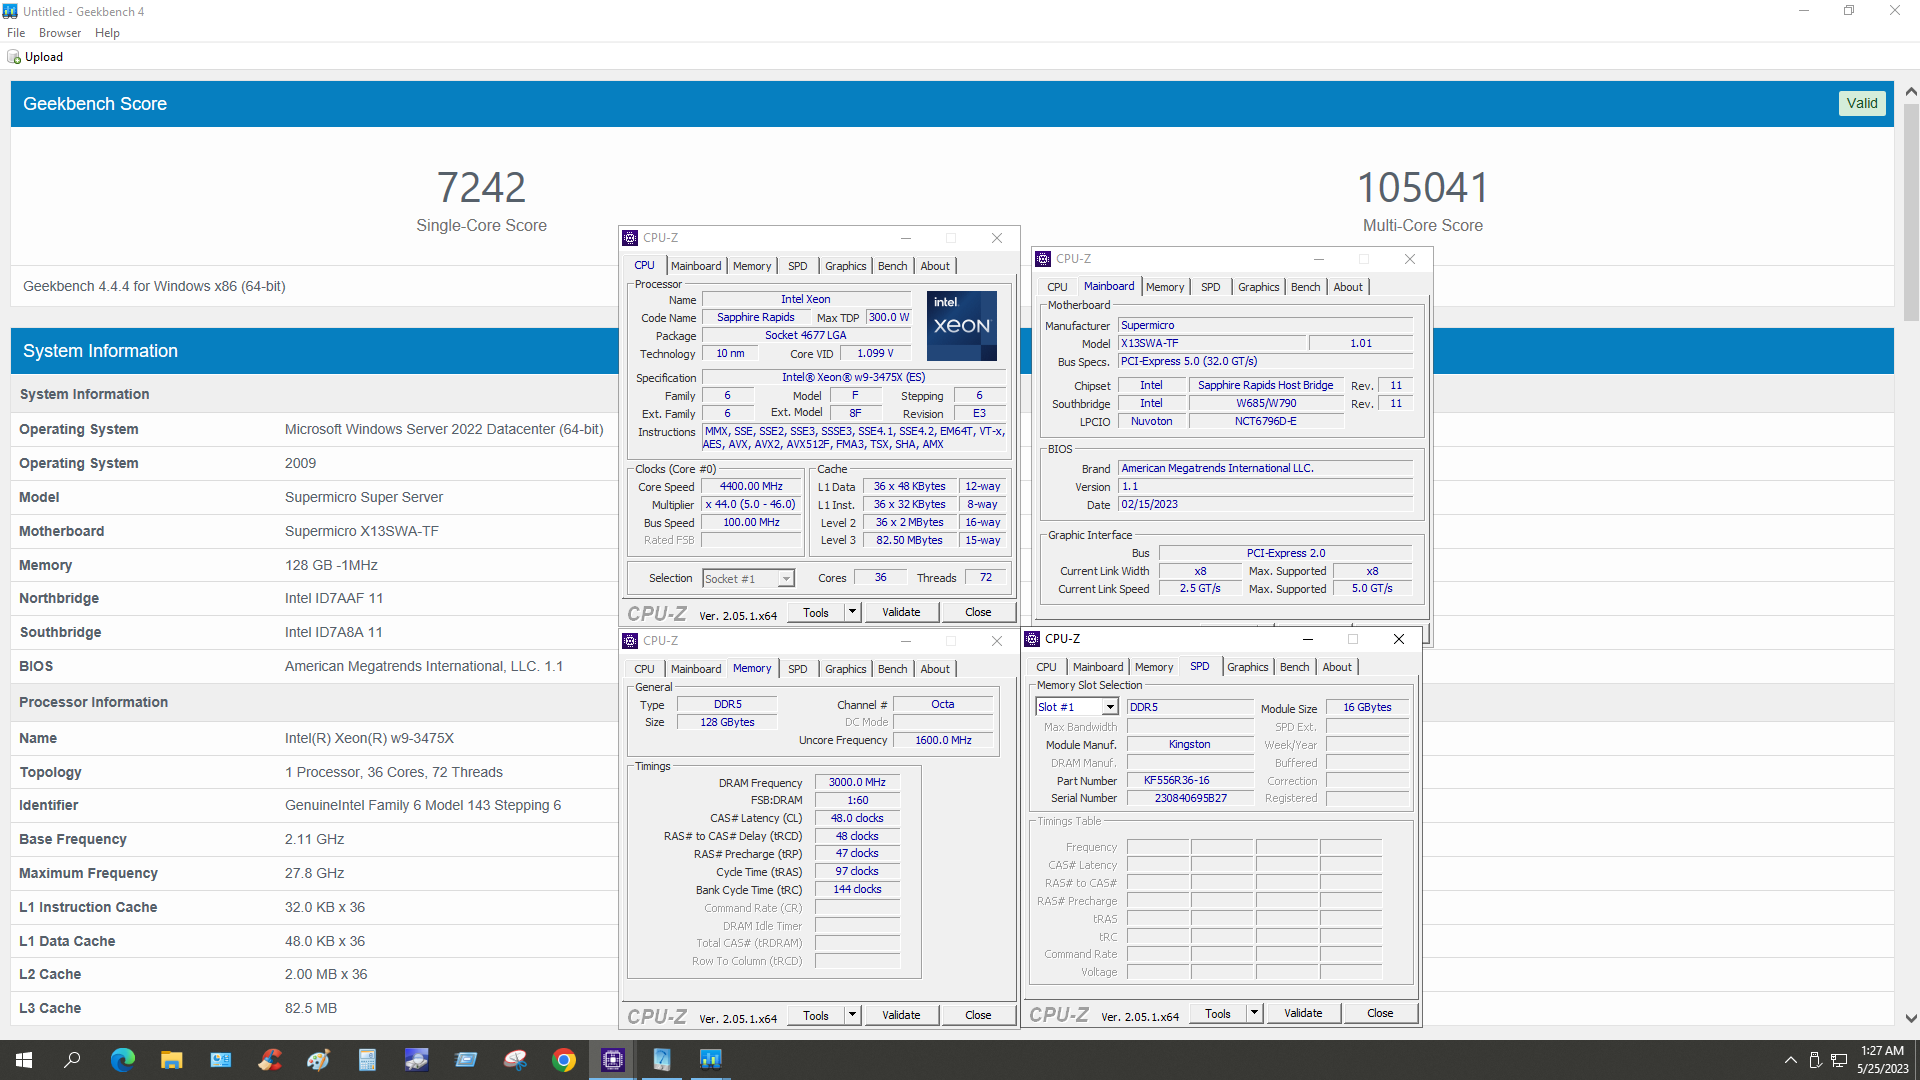Open Paint from the taskbar
Image resolution: width=1920 pixels, height=1080 pixels.
tap(319, 1060)
